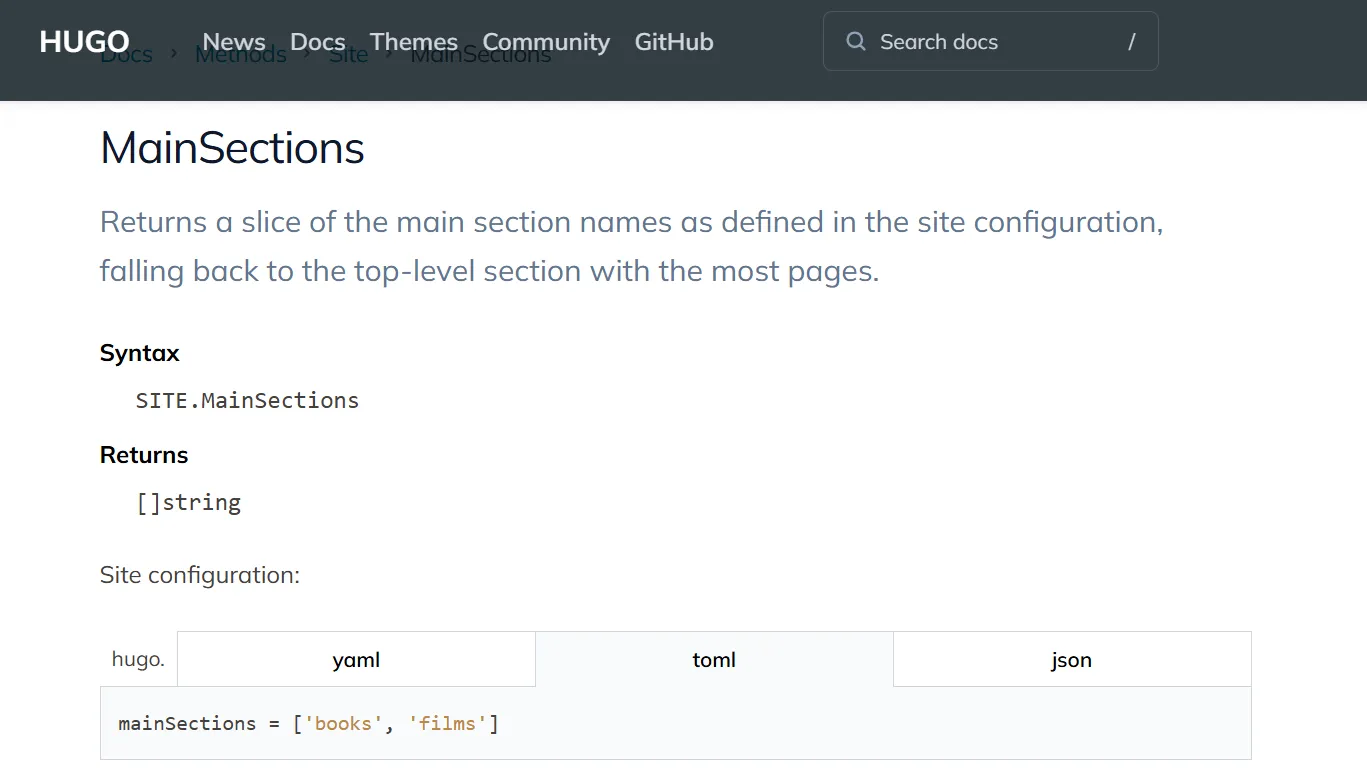1367x777 pixels.
Task: Click the 'Site configuration:' text
Action: tap(200, 575)
